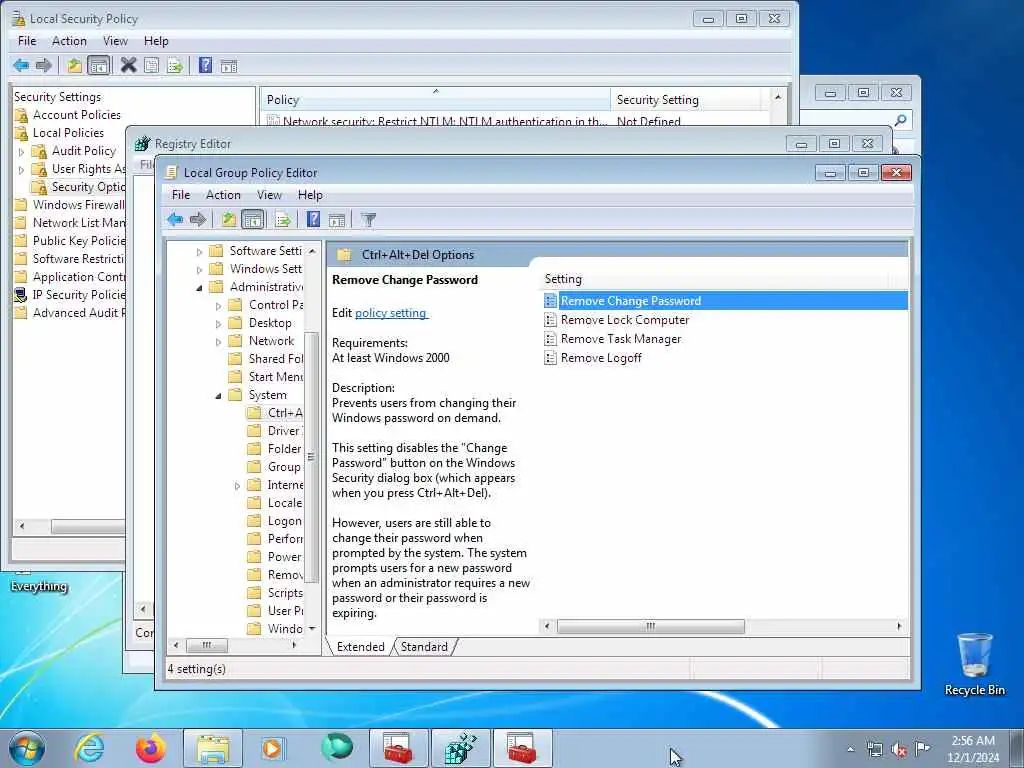Viewport: 1024px width, 768px height.
Task: Show hidden tray icons arrow
Action: [850, 749]
